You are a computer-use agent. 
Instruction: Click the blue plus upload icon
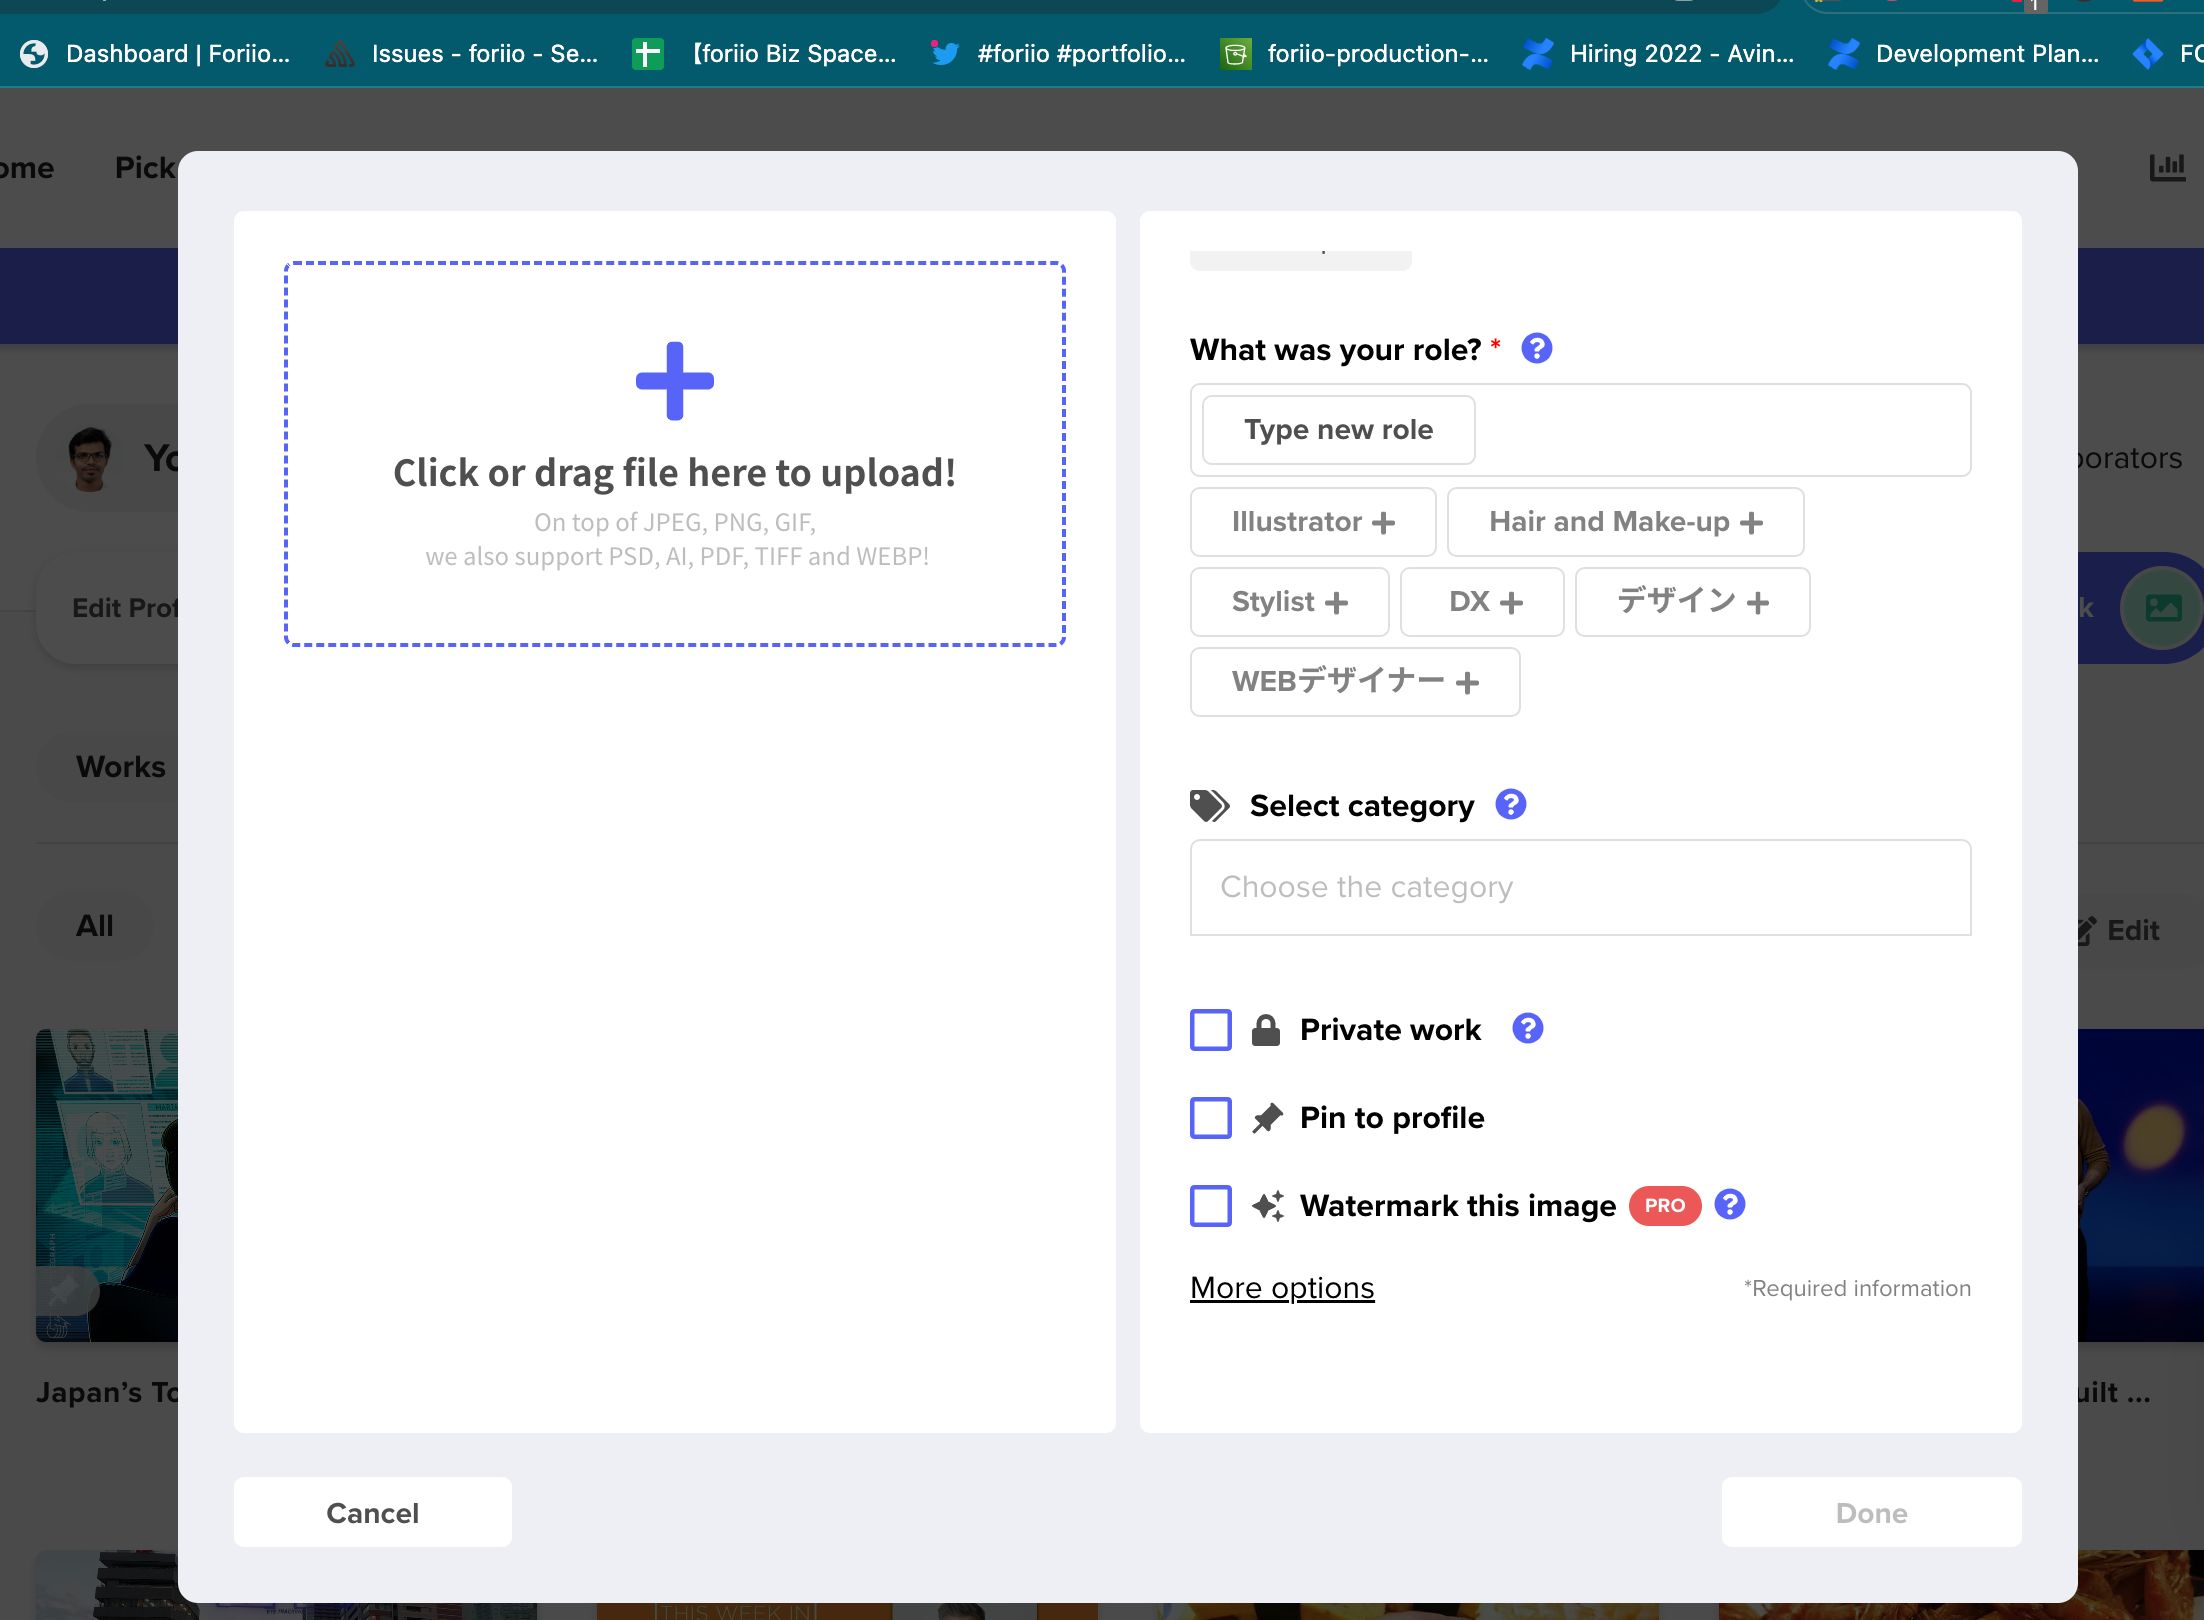674,381
